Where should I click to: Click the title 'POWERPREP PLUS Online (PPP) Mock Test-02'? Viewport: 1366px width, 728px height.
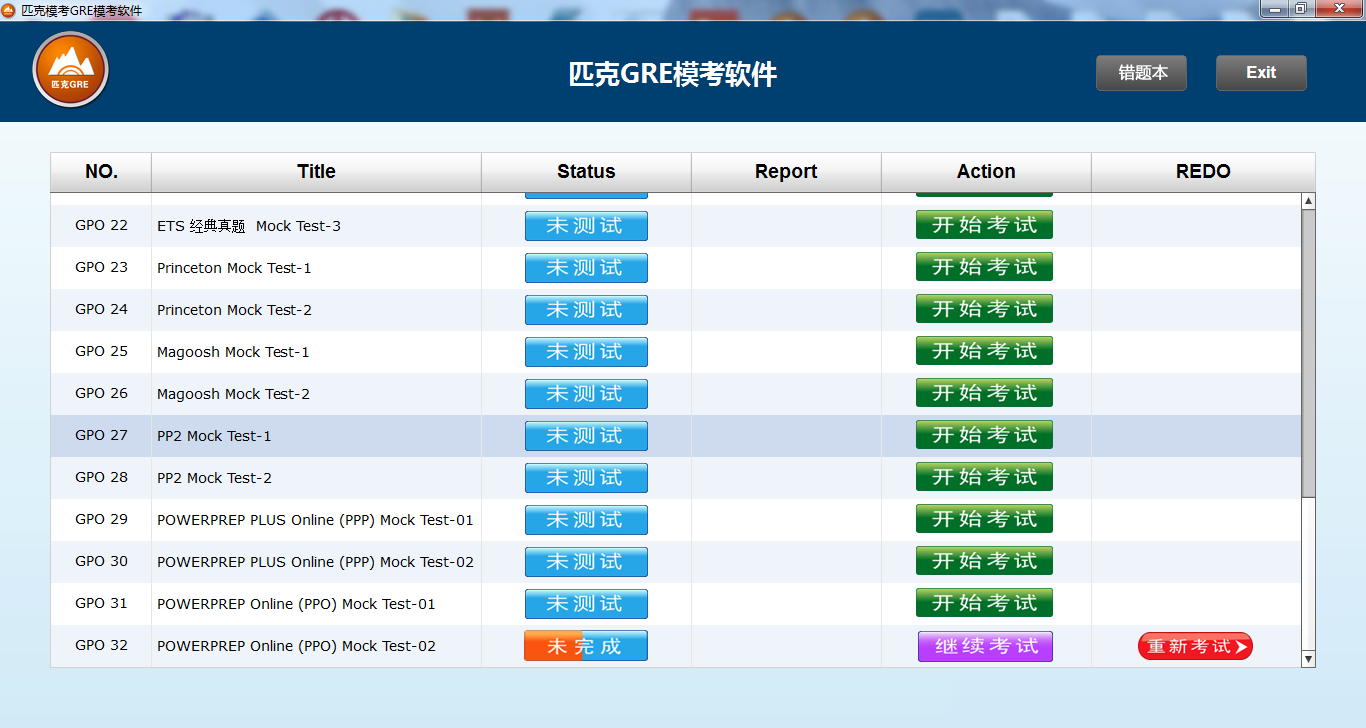pos(315,562)
